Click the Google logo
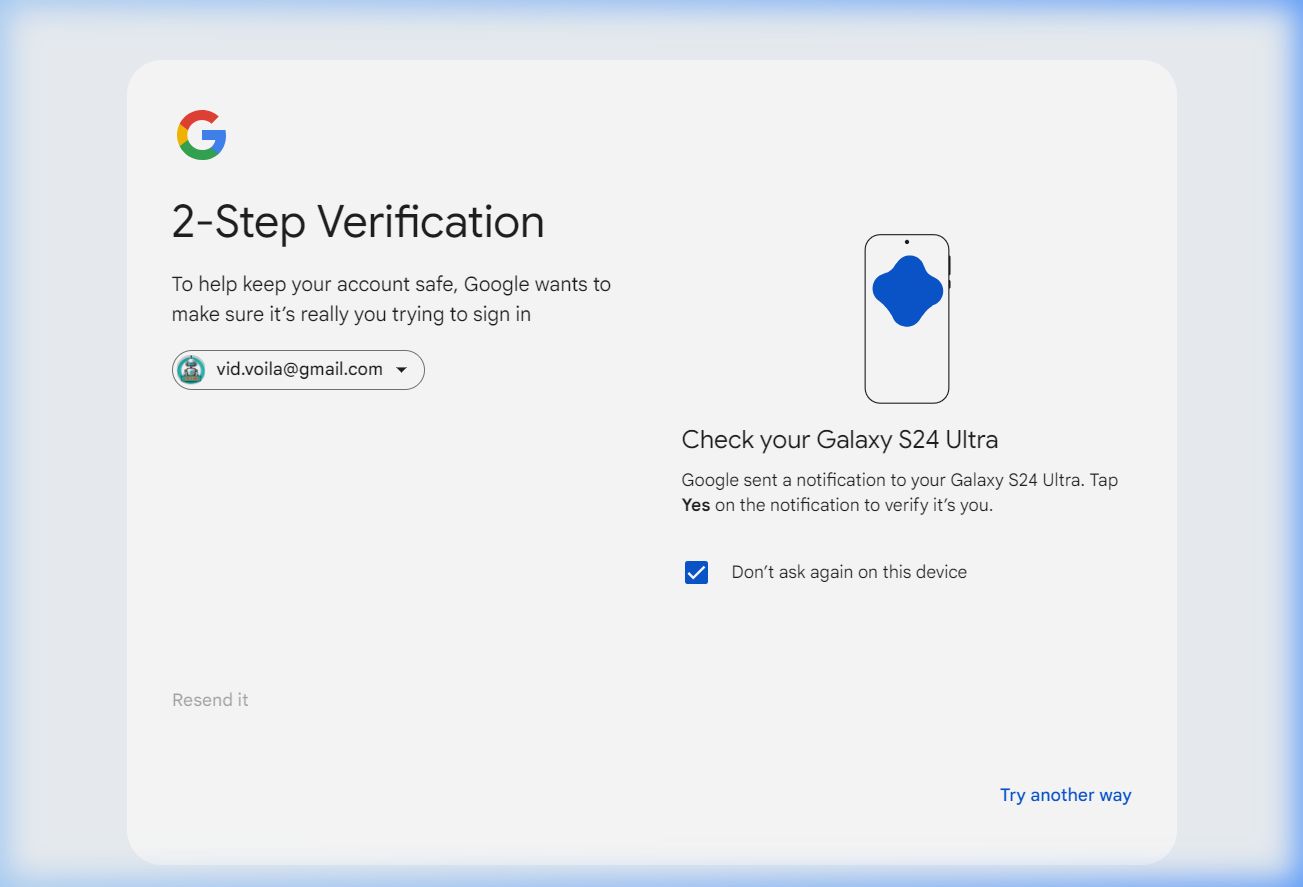The height and width of the screenshot is (887, 1303). [202, 135]
